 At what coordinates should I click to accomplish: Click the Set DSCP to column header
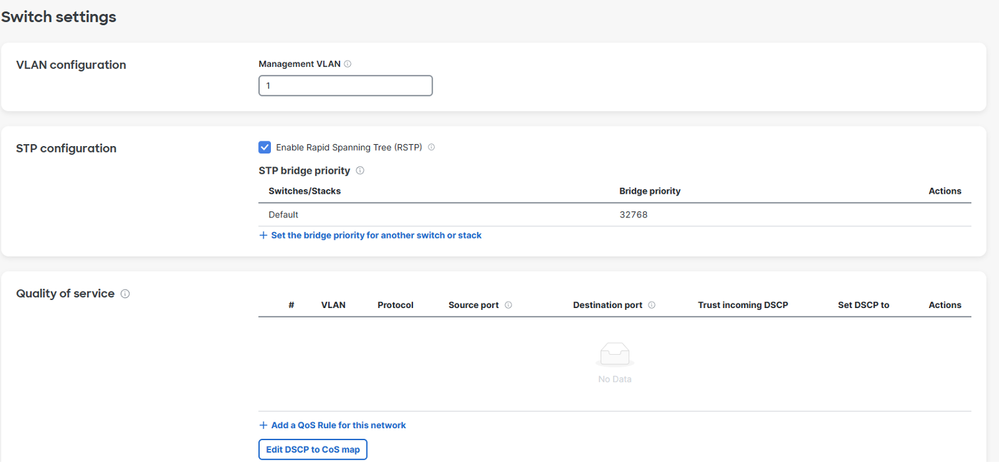click(x=863, y=305)
